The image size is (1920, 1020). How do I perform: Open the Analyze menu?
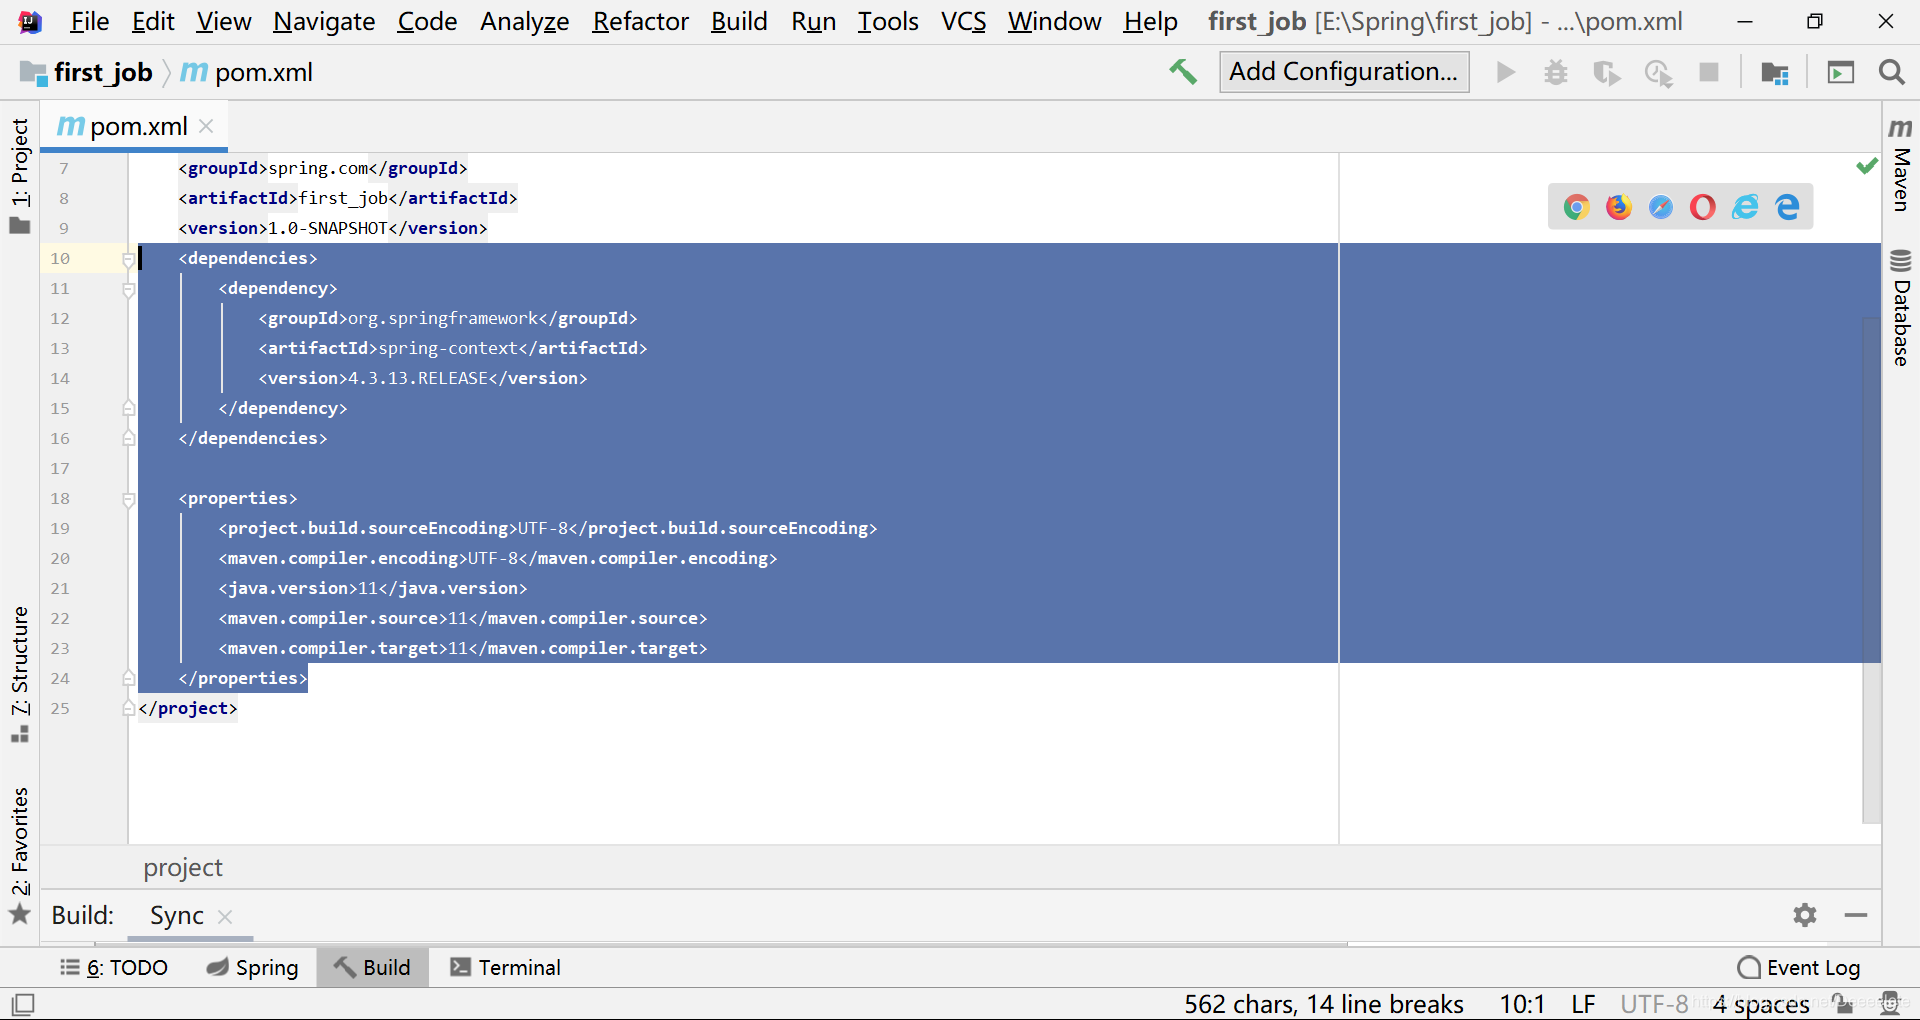[524, 21]
